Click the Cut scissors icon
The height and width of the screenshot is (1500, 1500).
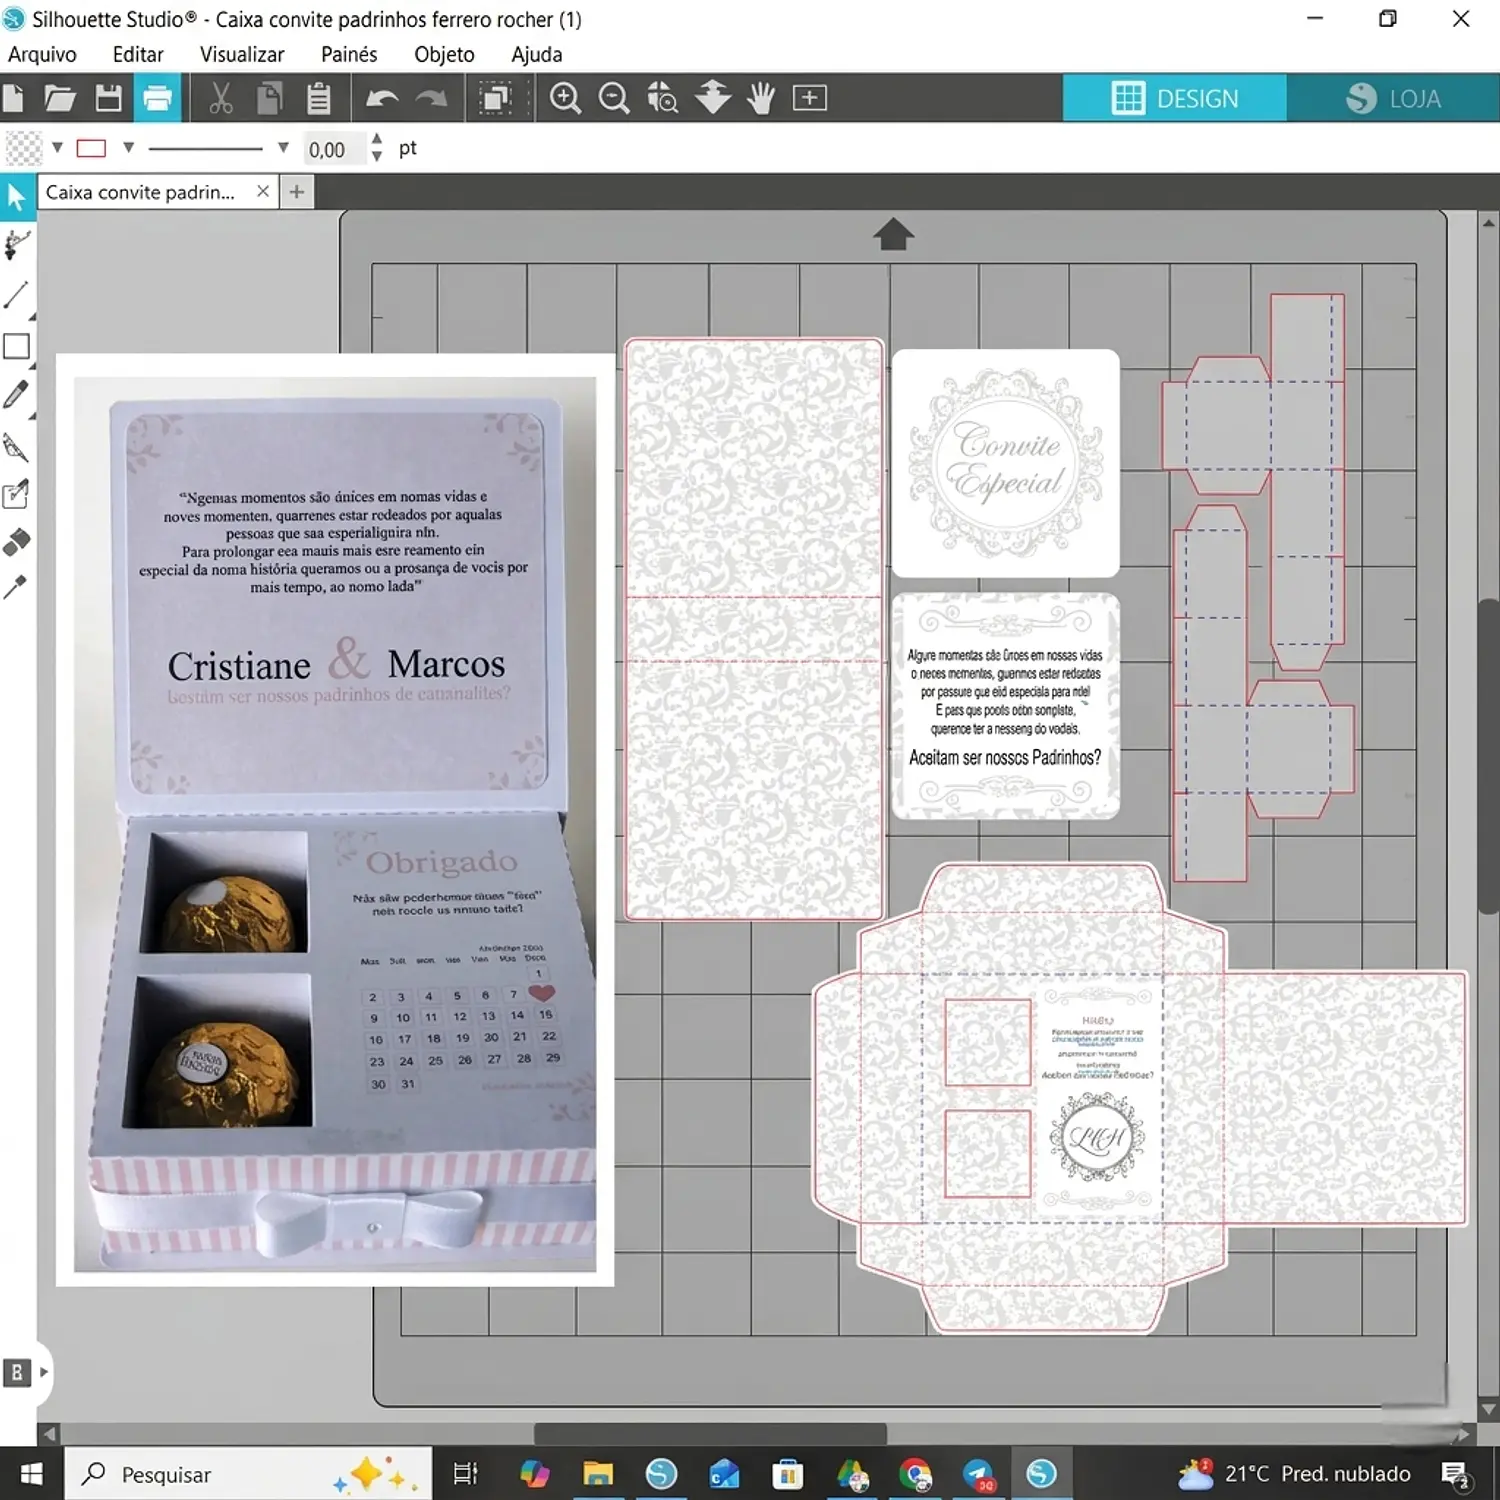[221, 98]
